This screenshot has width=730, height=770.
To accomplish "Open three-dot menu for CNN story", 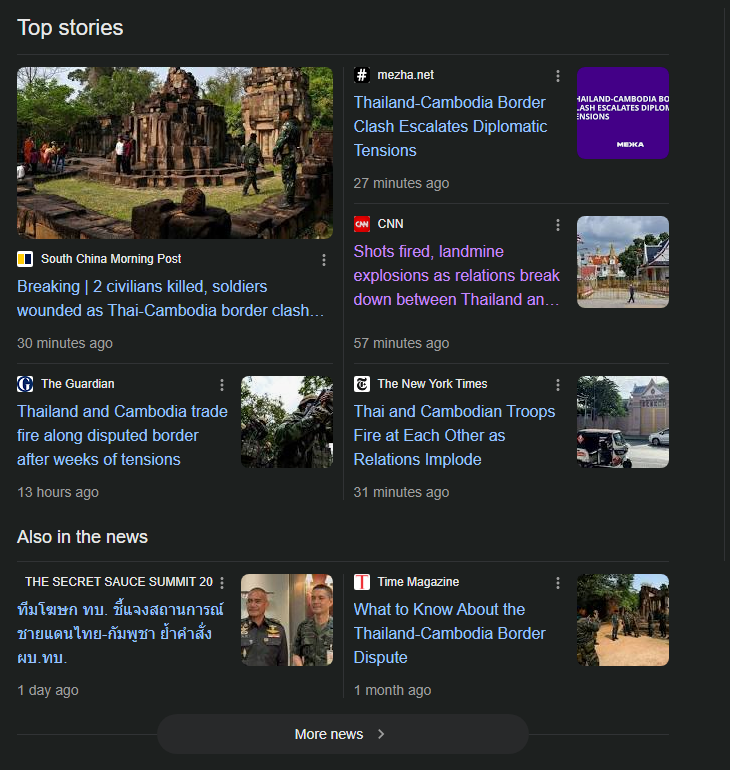I will [558, 225].
